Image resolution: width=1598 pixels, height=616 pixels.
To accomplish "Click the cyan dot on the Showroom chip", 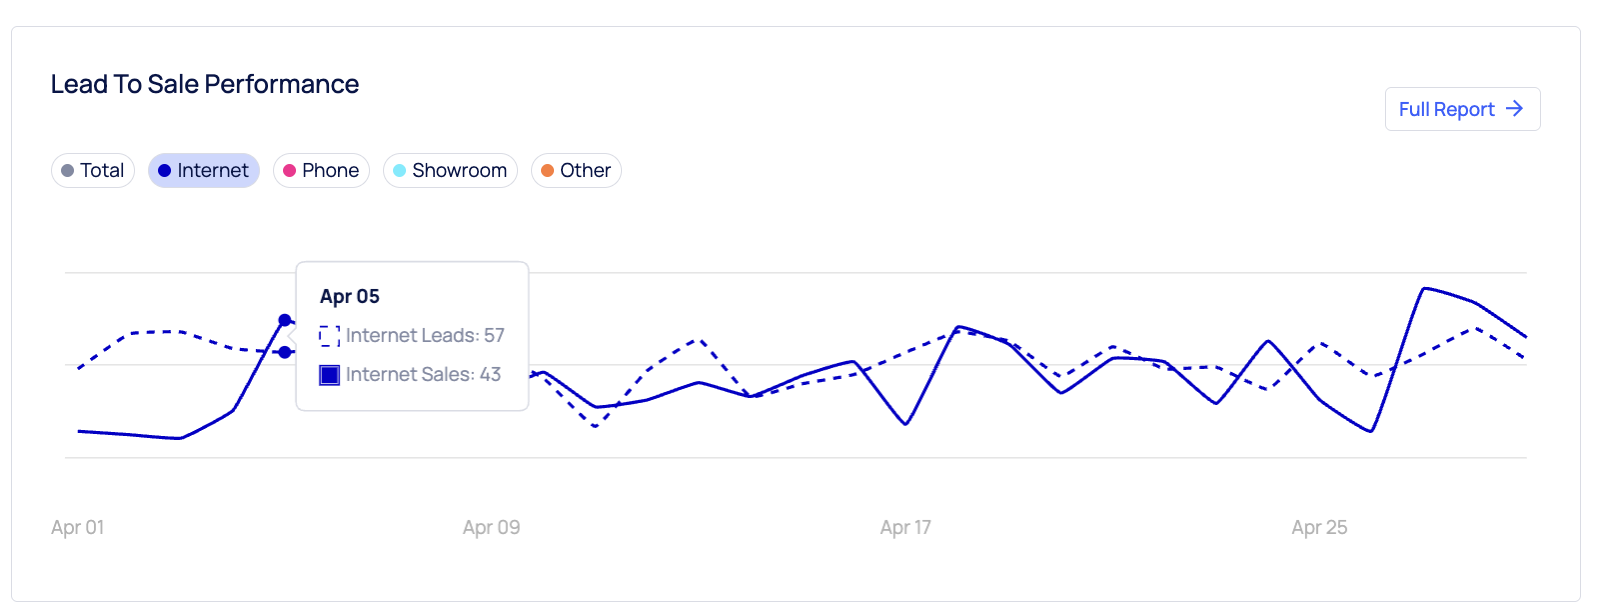I will (x=402, y=170).
